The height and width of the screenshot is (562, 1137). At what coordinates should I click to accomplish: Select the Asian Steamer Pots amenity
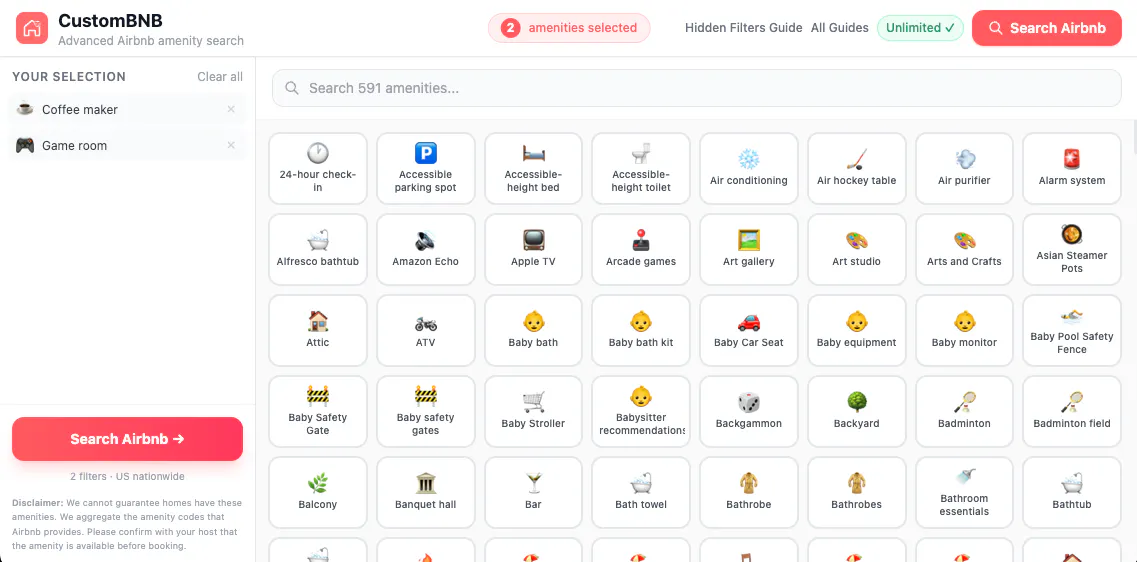[1072, 249]
